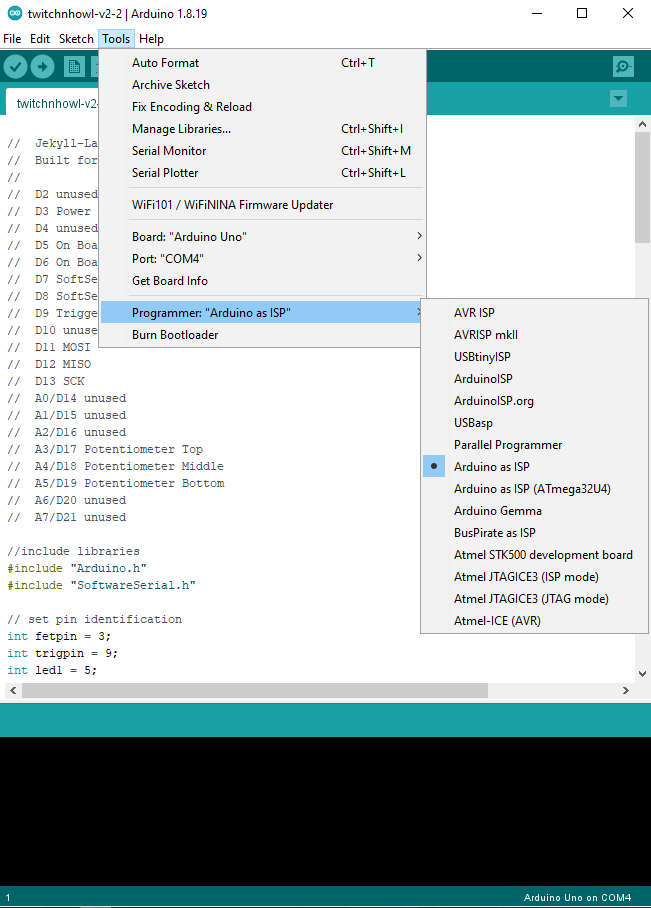This screenshot has height=908, width=651.
Task: Open the Board: "Arduino Uno" submenu
Action: [x=262, y=236]
